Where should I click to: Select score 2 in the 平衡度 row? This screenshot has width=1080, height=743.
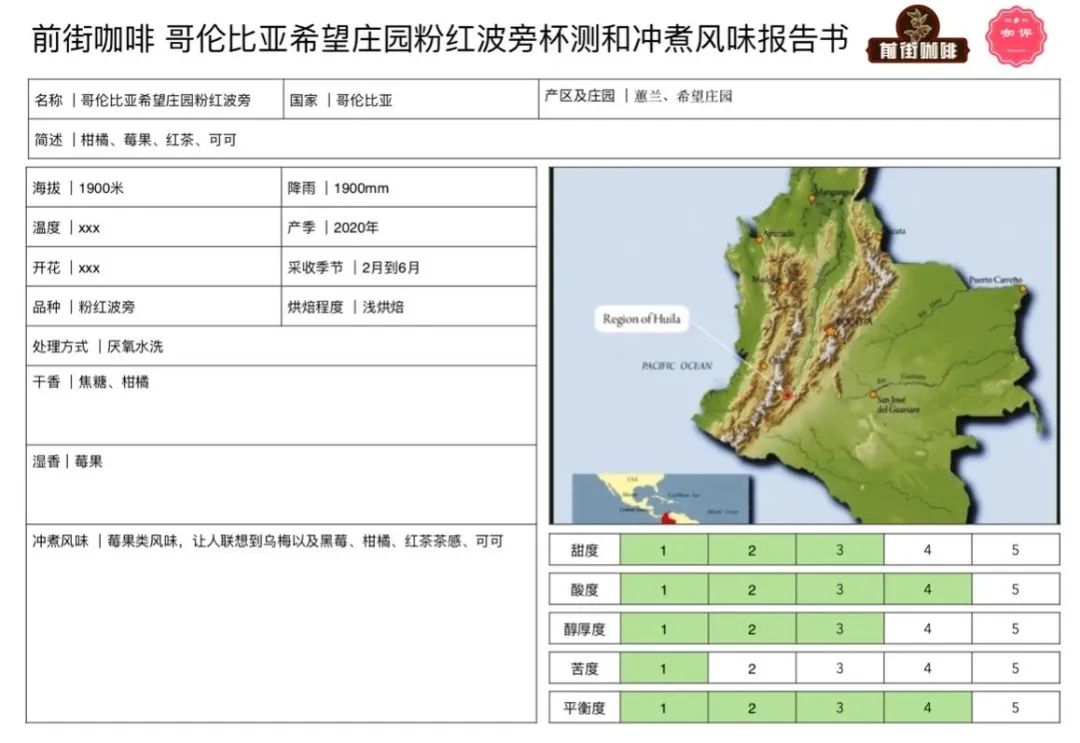[x=752, y=708]
